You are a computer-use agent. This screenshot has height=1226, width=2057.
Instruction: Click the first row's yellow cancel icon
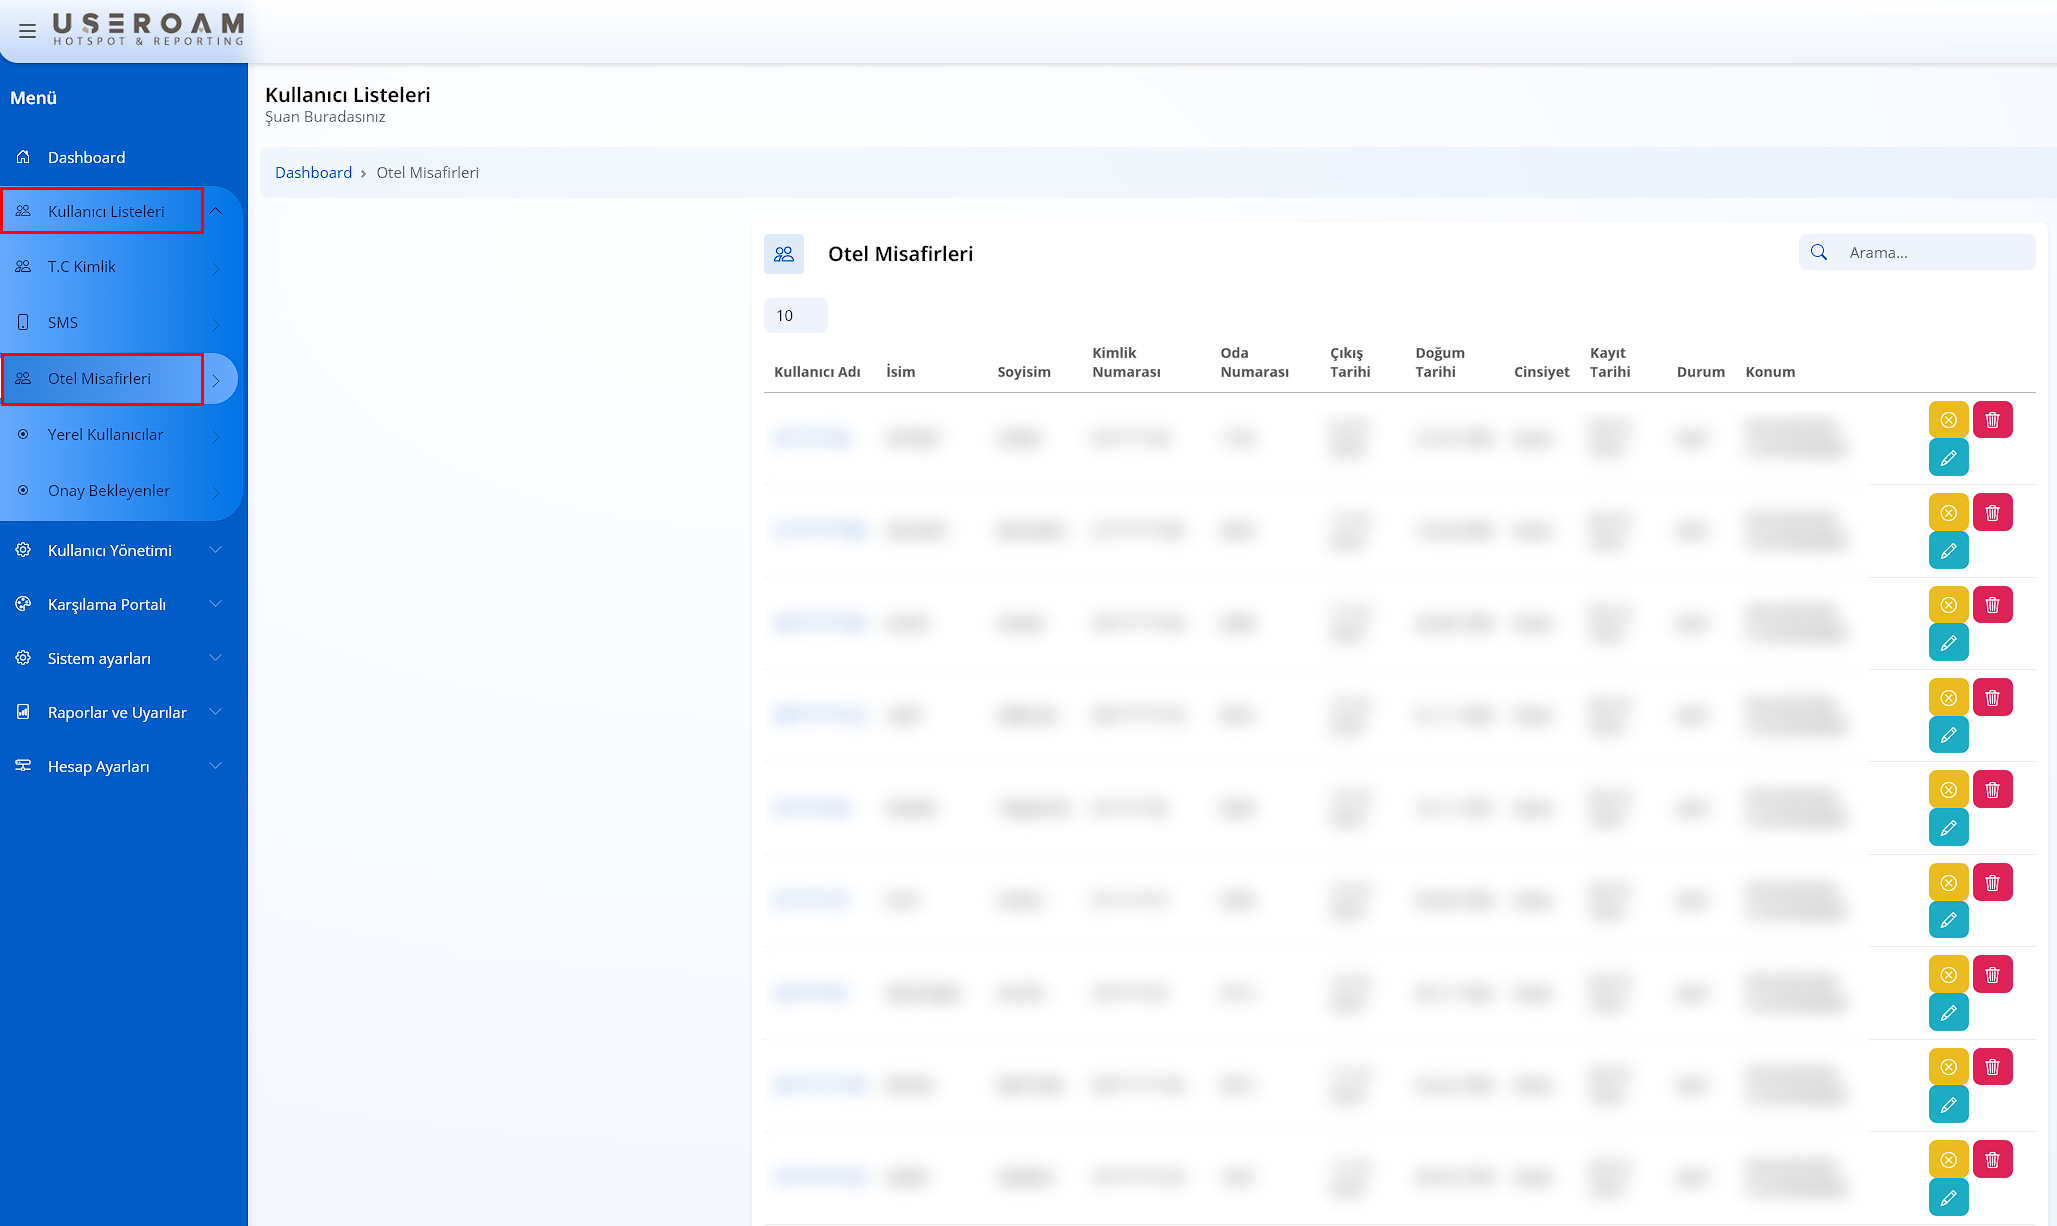coord(1948,420)
